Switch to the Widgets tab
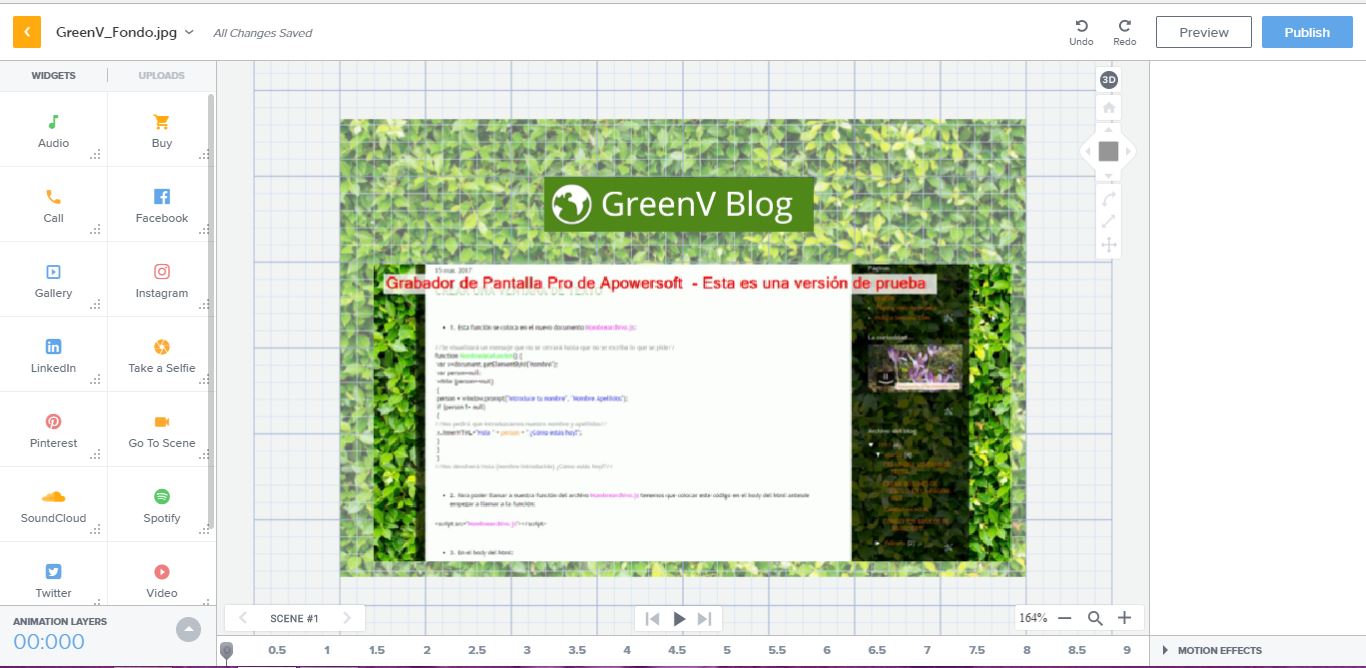The width and height of the screenshot is (1366, 668). click(53, 75)
